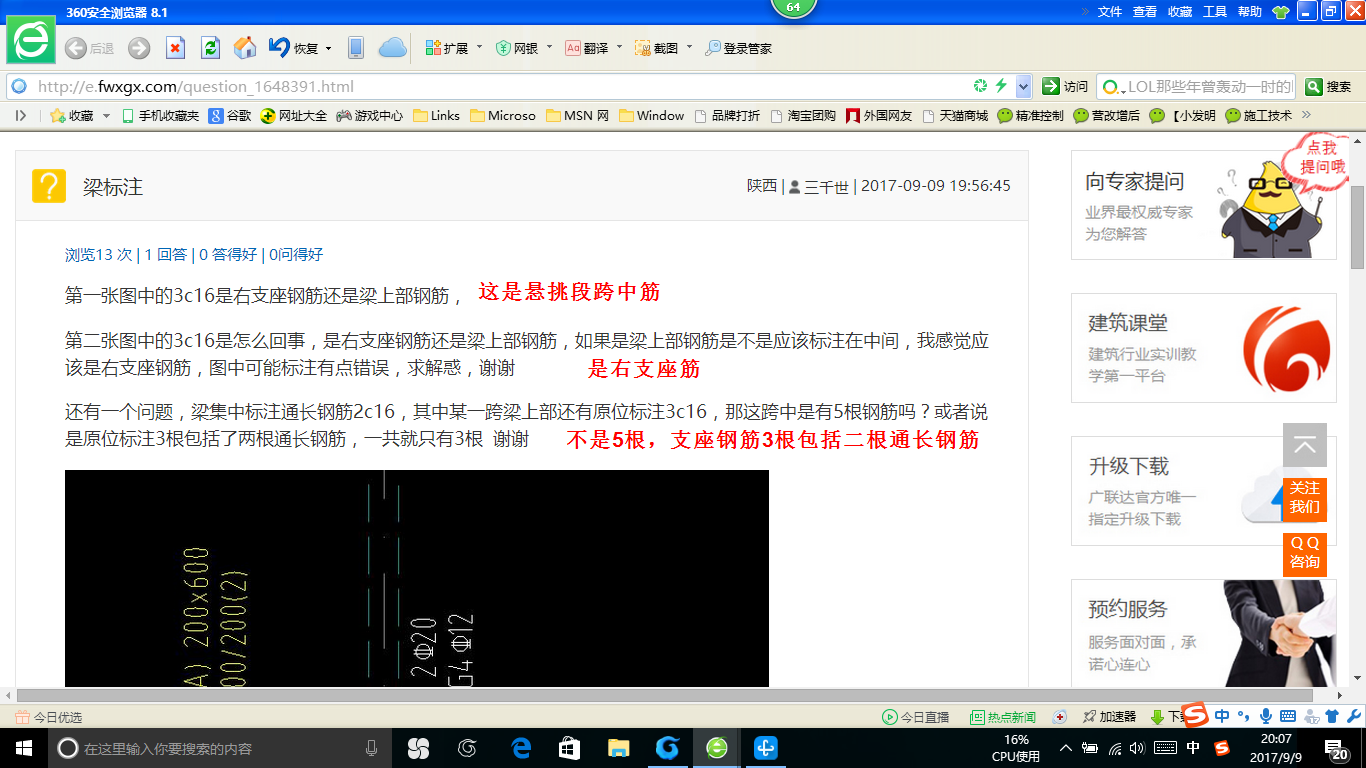Viewport: 1366px width, 768px height.
Task: Open File Explorer from the taskbar
Action: pos(619,748)
